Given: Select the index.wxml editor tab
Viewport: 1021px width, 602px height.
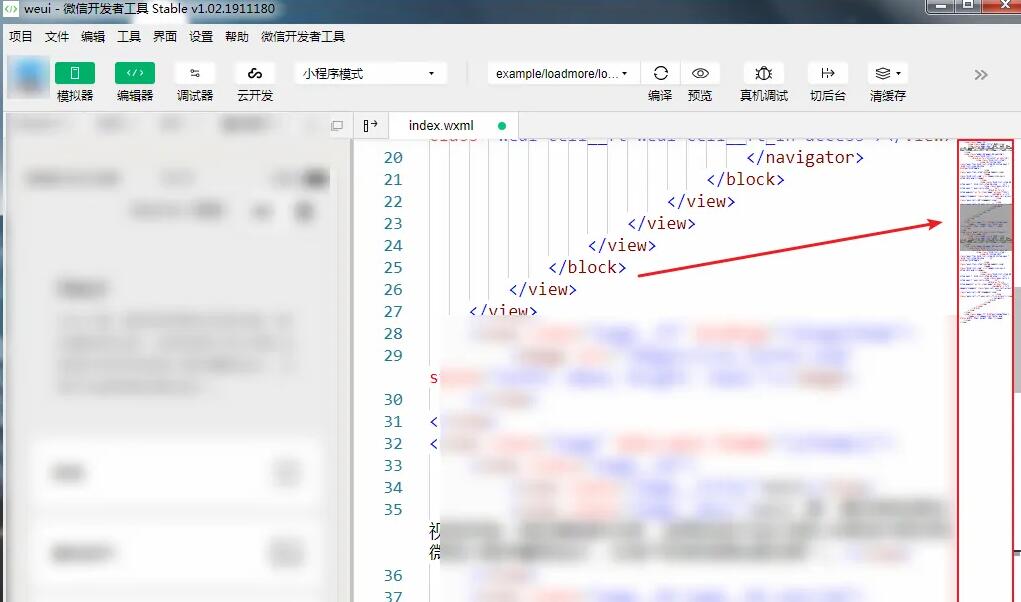Looking at the screenshot, I should (x=453, y=126).
